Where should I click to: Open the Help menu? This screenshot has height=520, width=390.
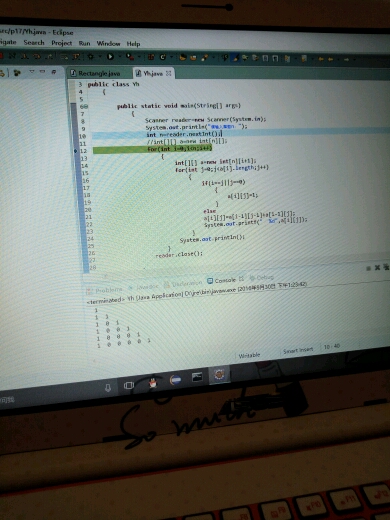click(x=133, y=44)
